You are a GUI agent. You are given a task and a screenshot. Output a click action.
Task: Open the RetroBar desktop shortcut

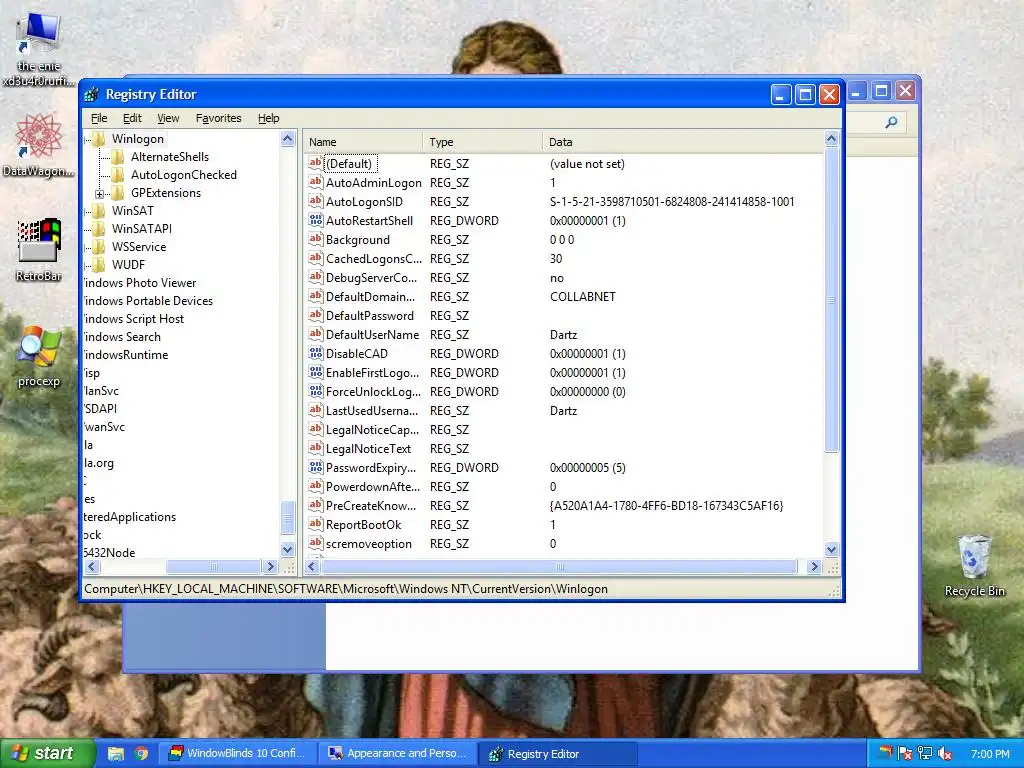tap(39, 250)
